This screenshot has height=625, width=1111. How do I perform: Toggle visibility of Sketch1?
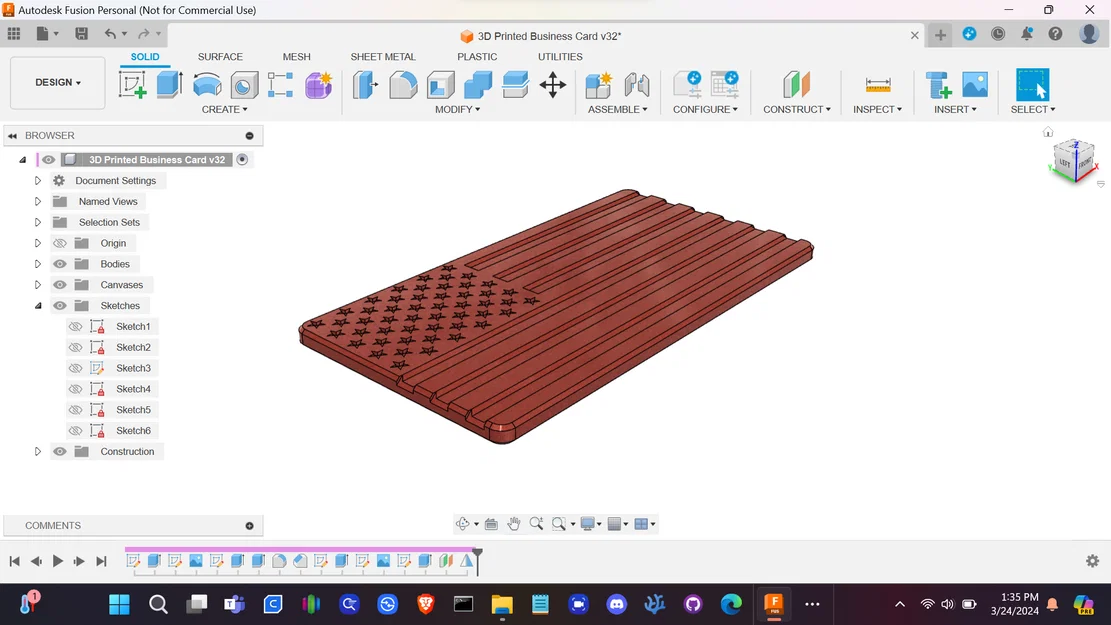[x=75, y=327]
